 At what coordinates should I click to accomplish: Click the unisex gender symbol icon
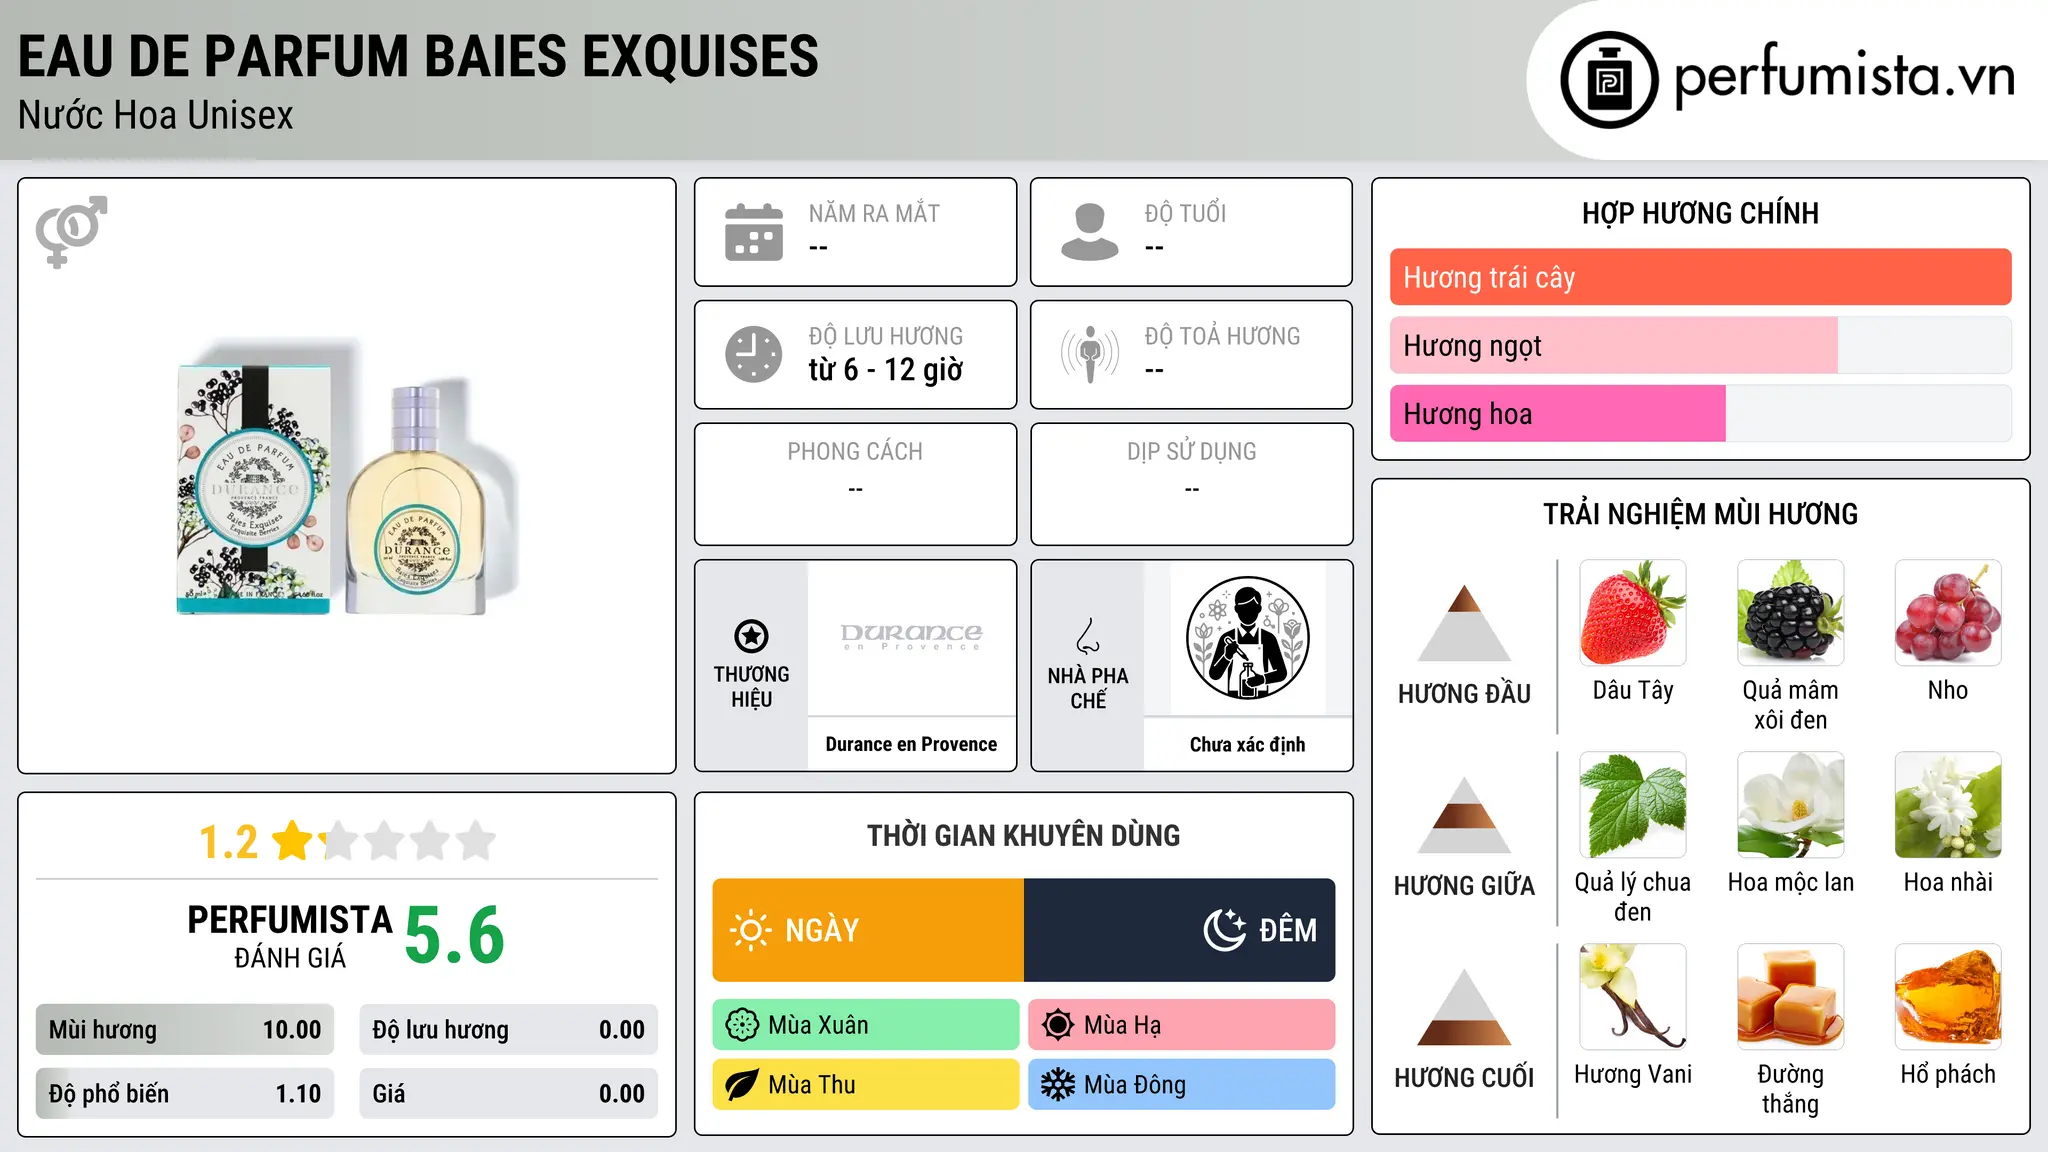[x=71, y=231]
